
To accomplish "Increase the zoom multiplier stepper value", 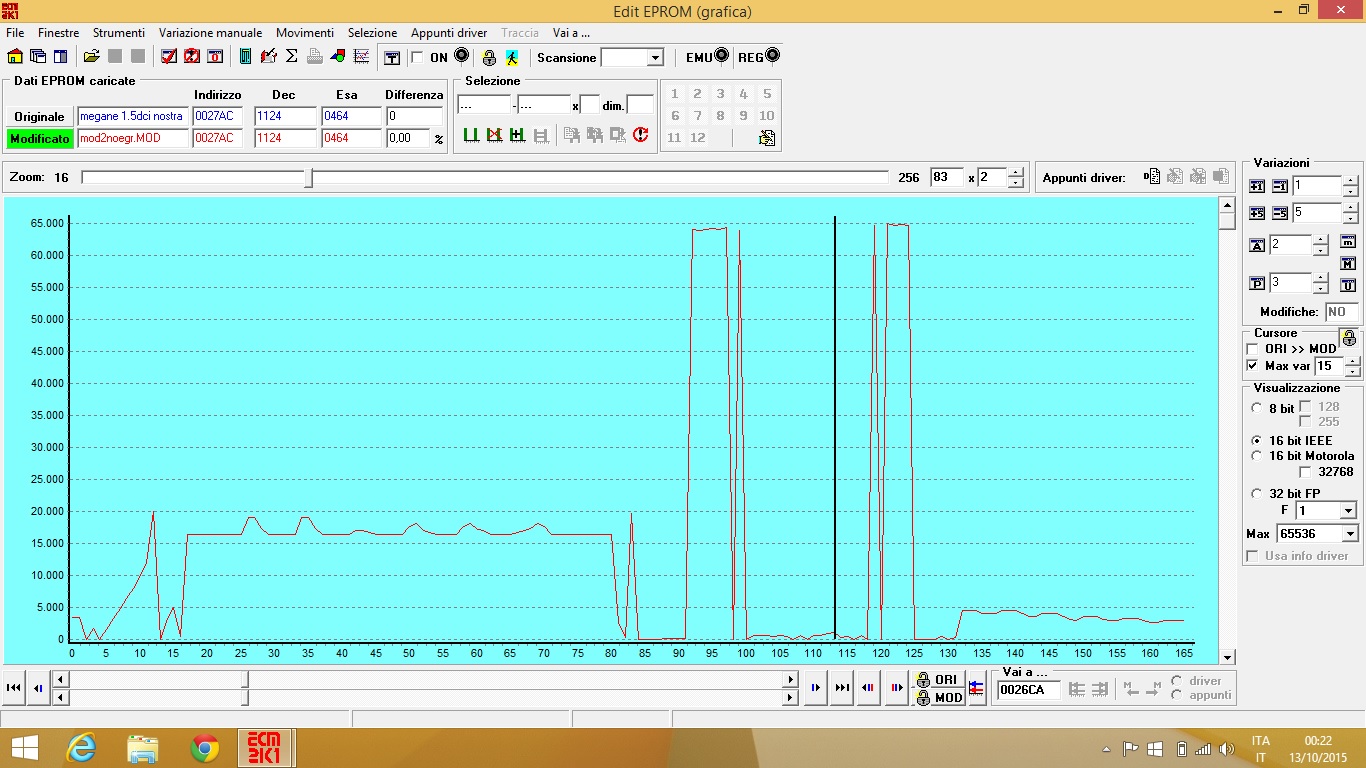I will tap(1016, 172).
